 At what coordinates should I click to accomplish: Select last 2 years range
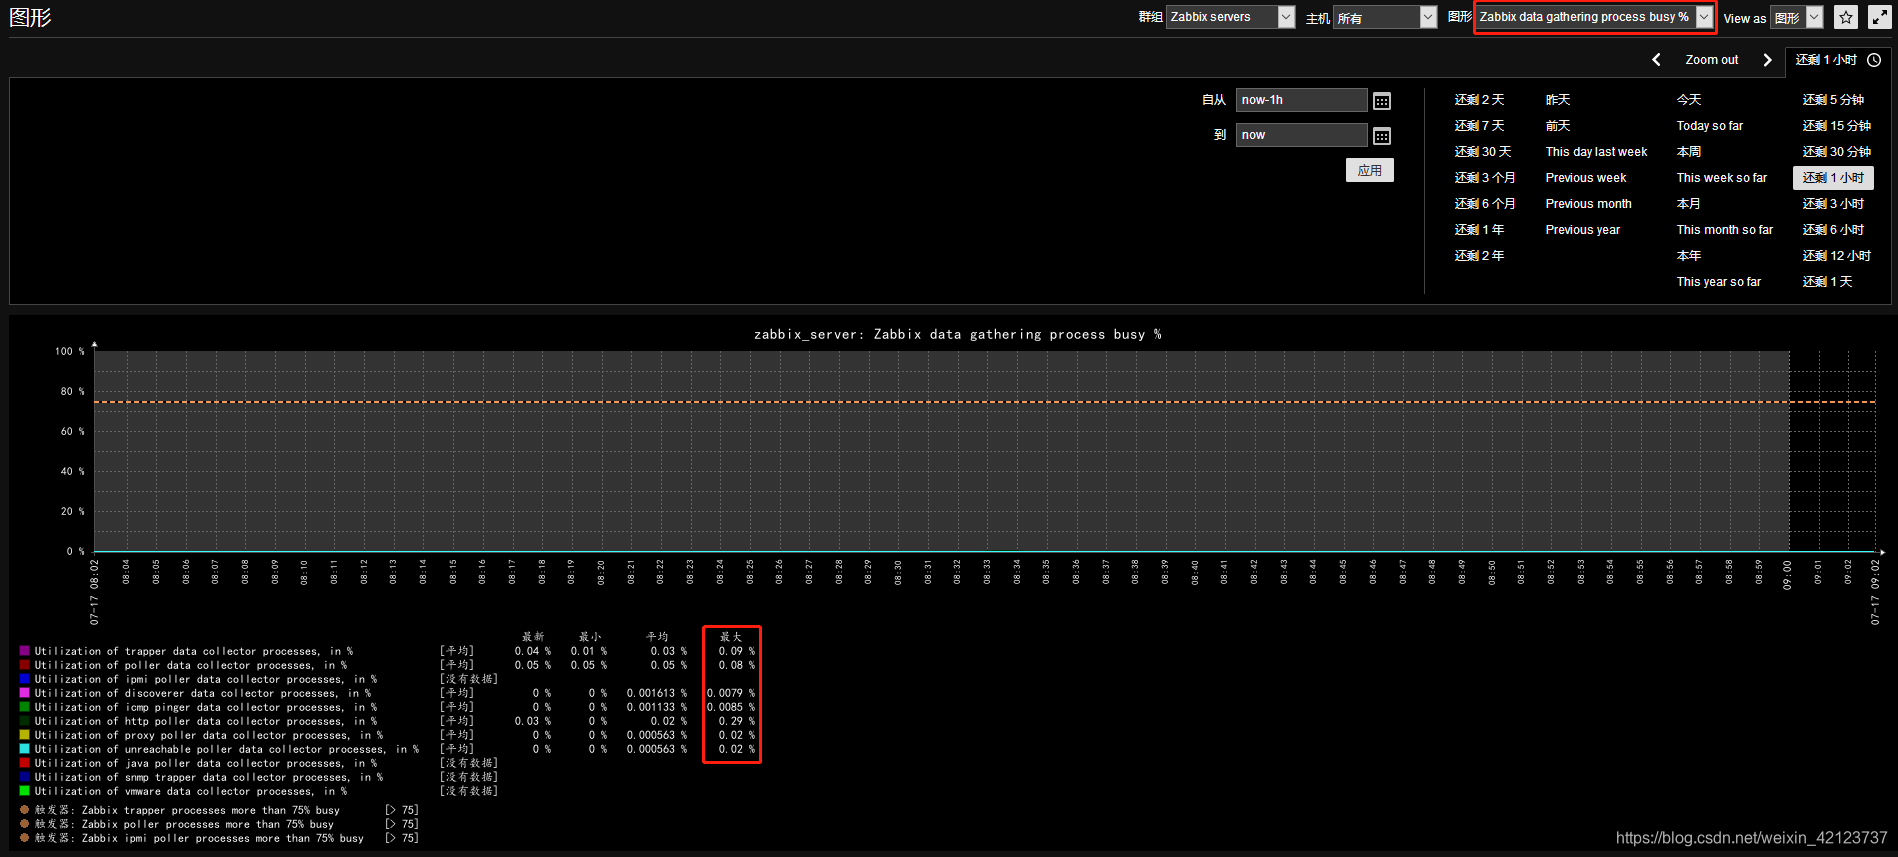[x=1479, y=256]
